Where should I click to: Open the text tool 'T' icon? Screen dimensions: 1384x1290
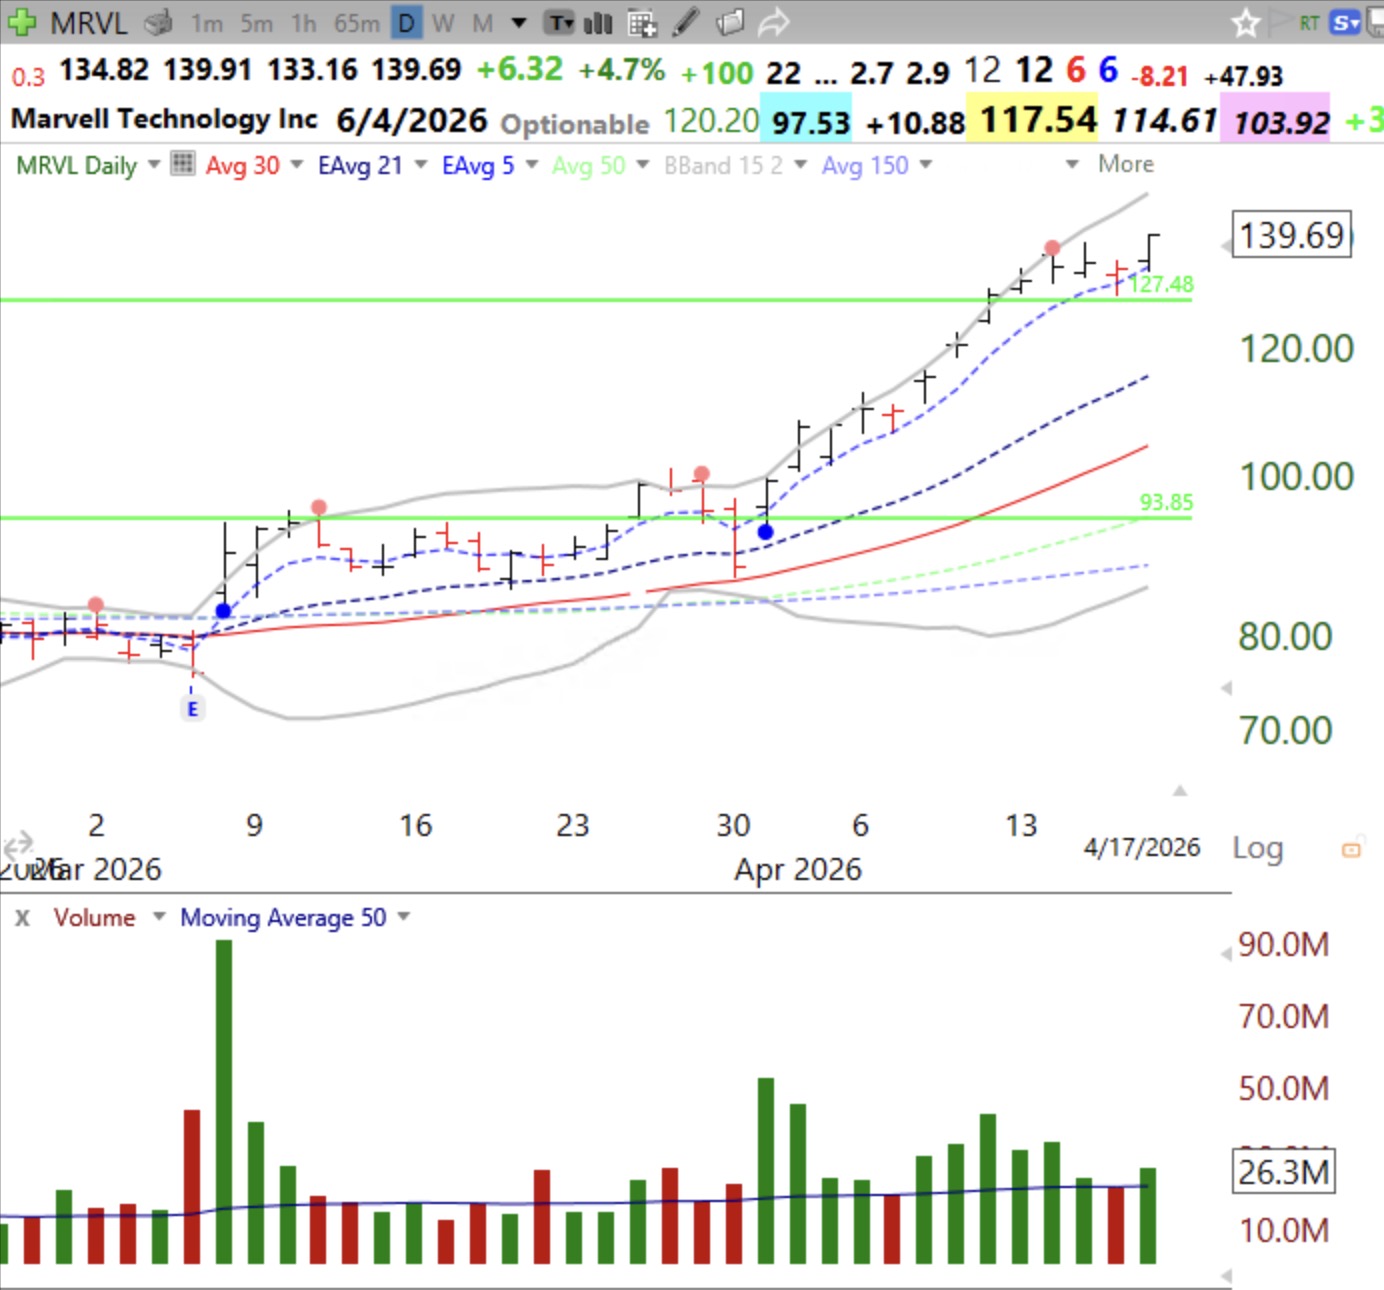(x=560, y=22)
